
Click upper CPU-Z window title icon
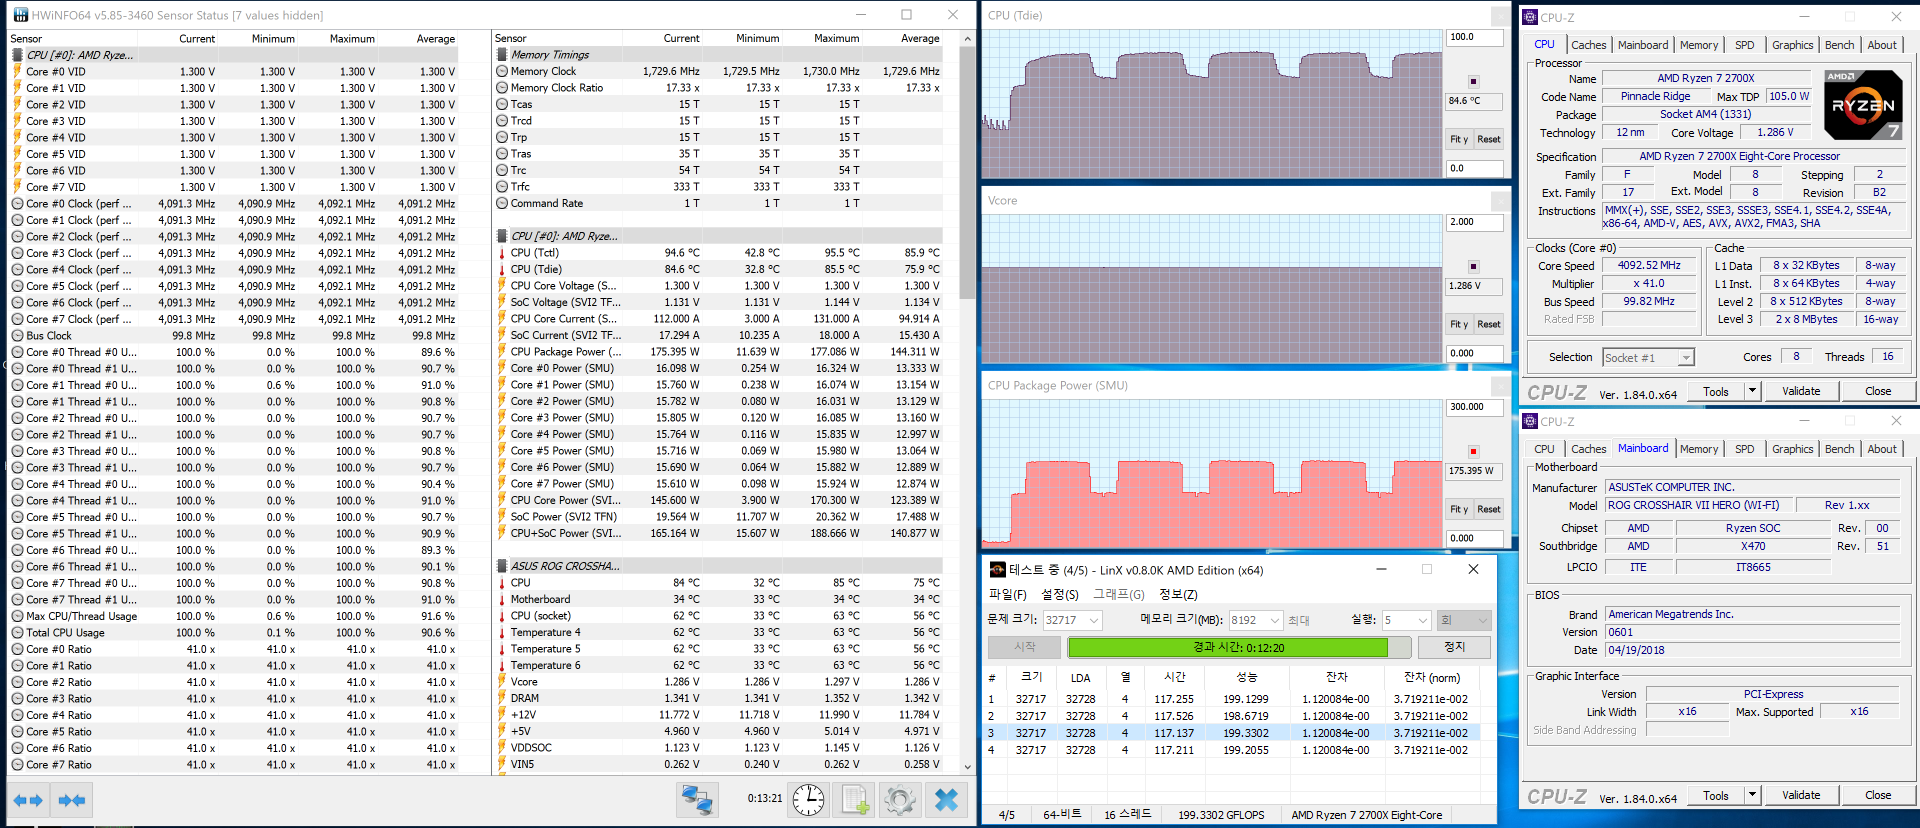1530,17
